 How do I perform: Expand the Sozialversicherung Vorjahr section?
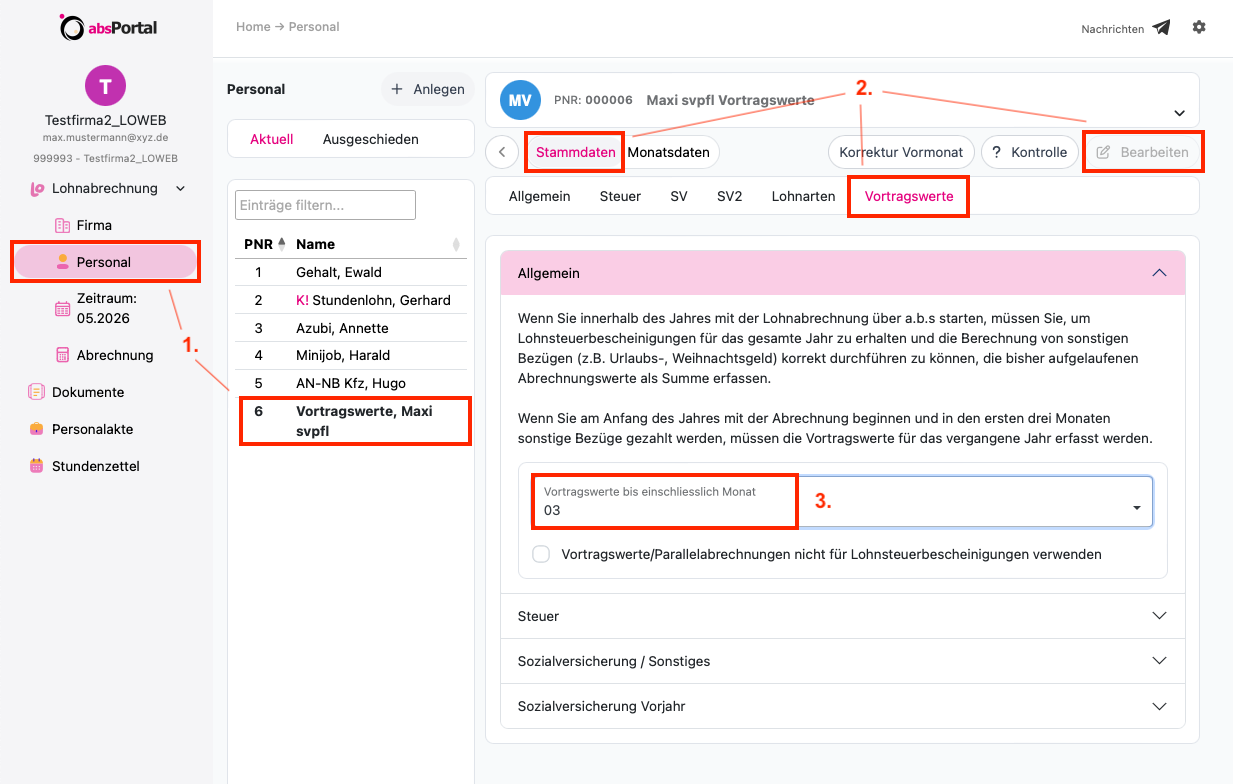pyautogui.click(x=843, y=706)
